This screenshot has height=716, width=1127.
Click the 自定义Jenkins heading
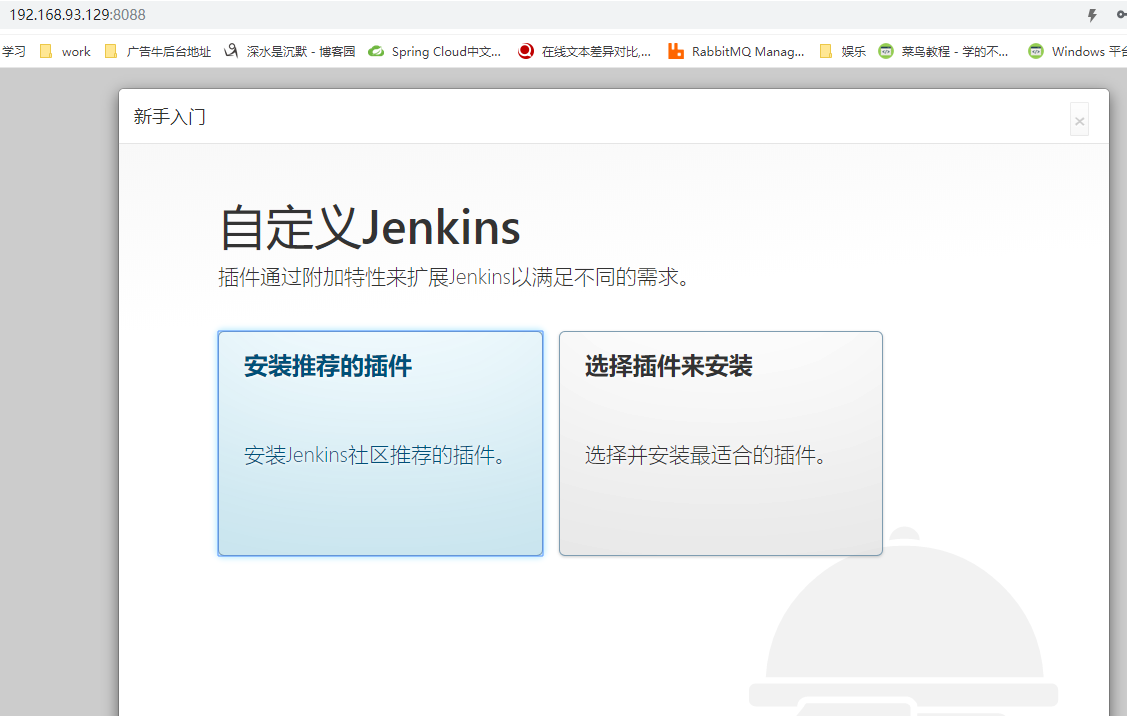[x=370, y=228]
